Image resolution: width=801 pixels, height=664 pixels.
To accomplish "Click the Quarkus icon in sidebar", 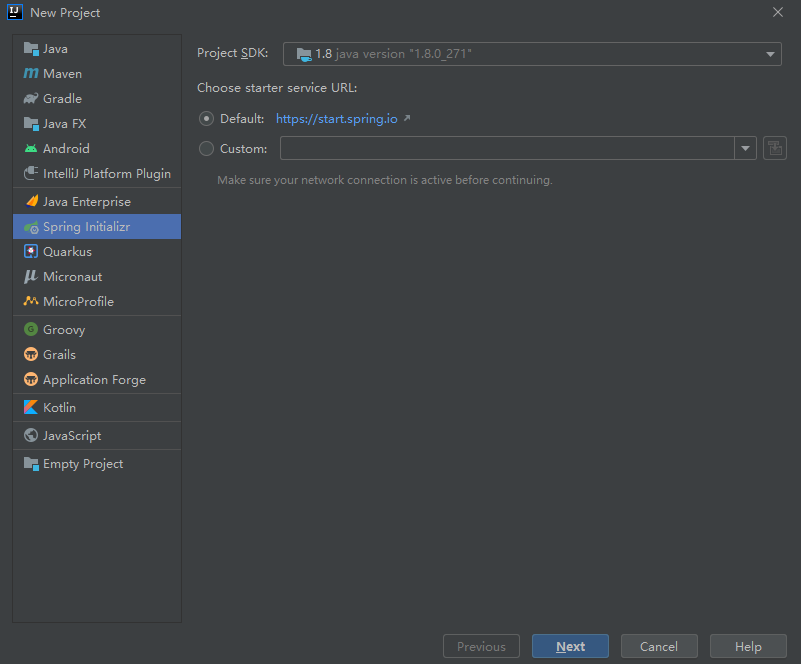I will [x=31, y=252].
